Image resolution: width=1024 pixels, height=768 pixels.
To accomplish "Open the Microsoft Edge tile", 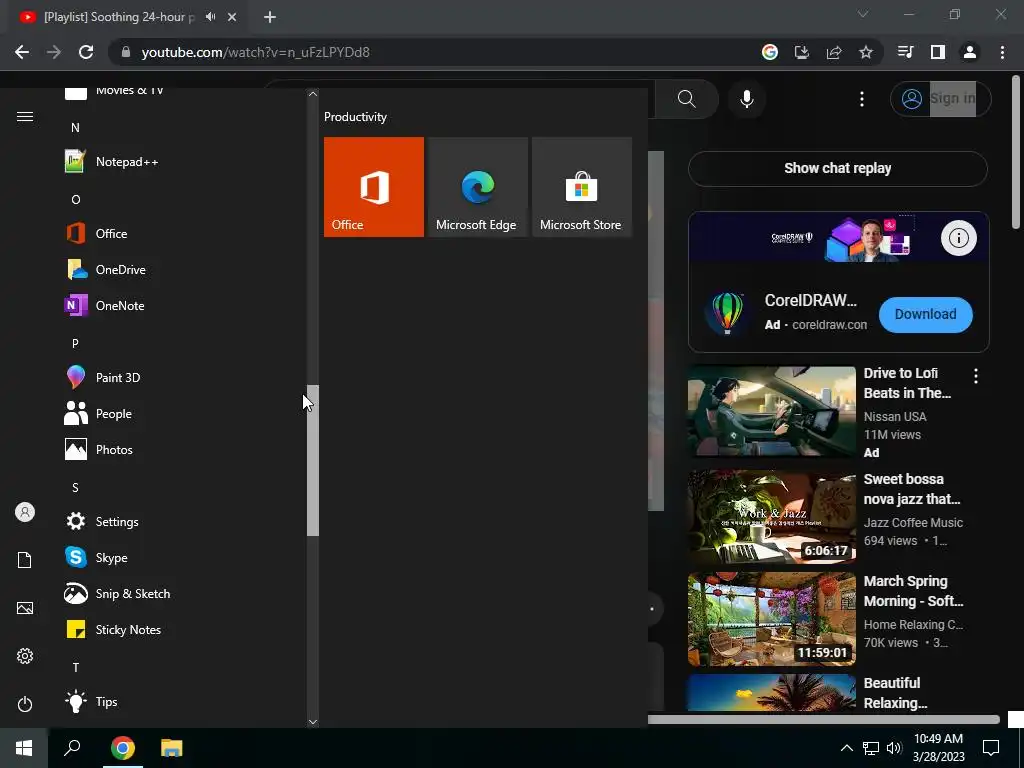I will (477, 187).
